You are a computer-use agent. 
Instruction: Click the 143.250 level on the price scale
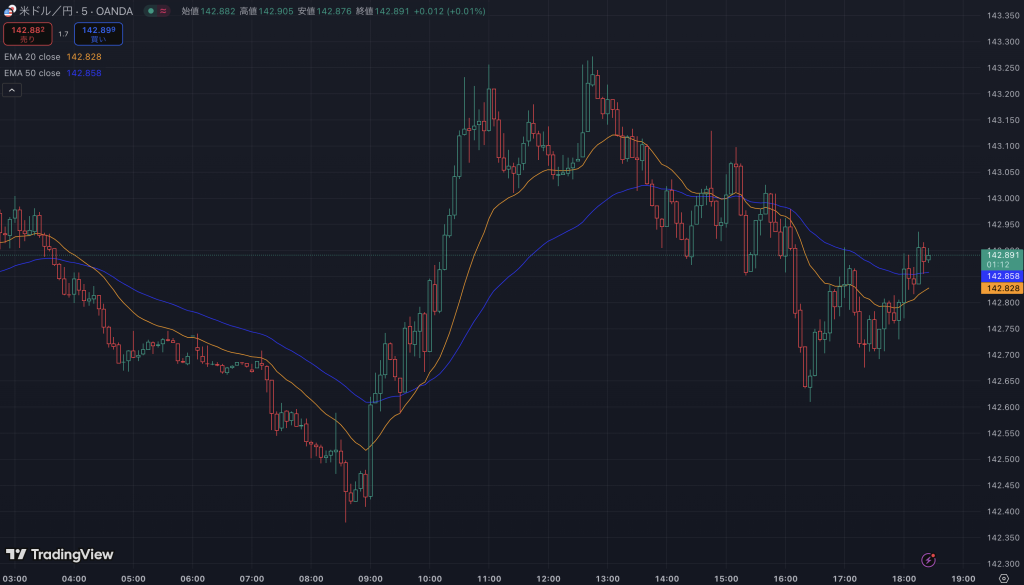[x=1002, y=68]
